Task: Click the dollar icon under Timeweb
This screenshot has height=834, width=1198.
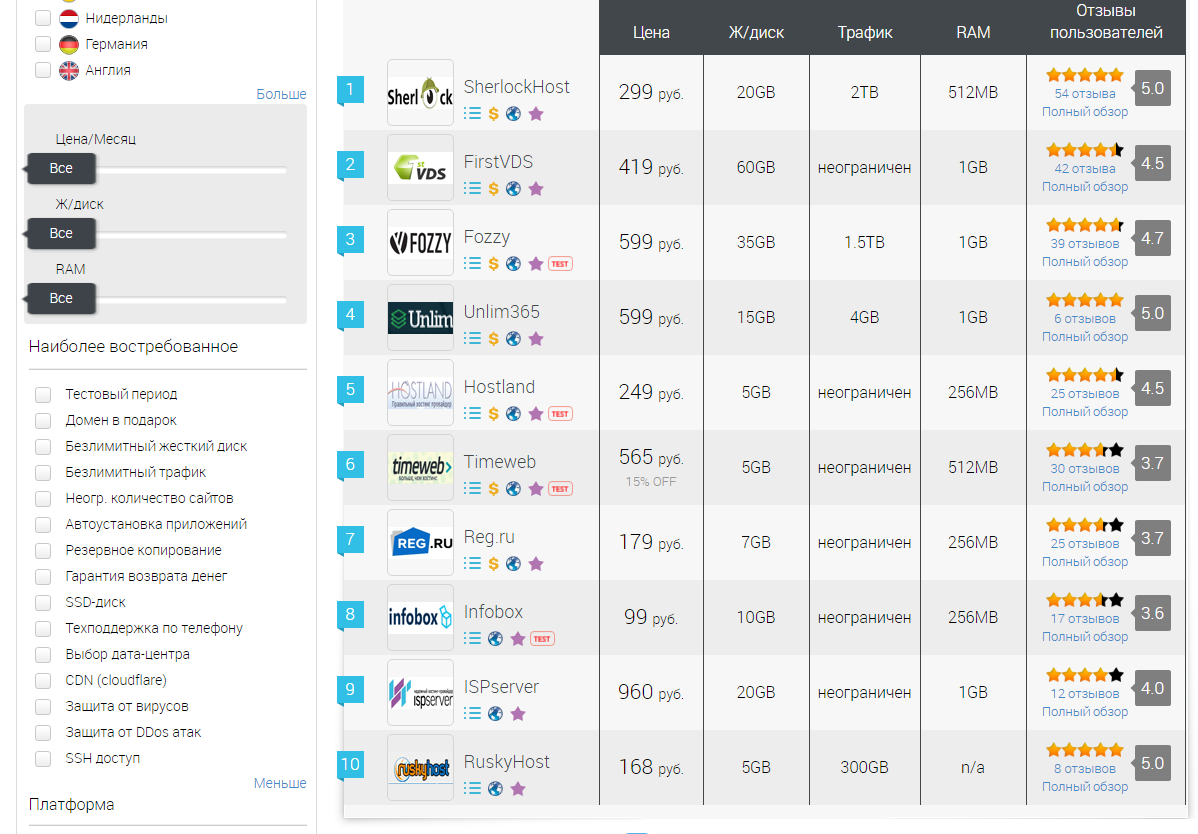Action: (494, 488)
